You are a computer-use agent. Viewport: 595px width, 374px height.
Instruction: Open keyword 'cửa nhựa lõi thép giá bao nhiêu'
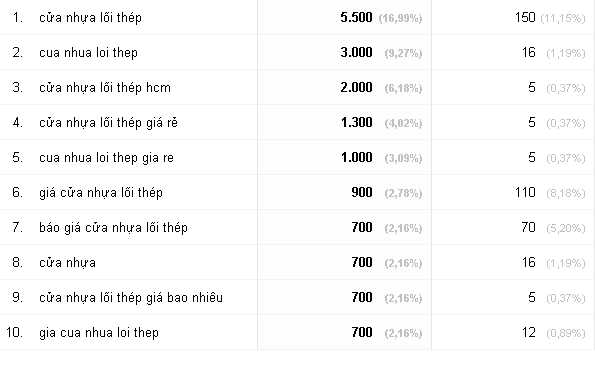pos(131,298)
